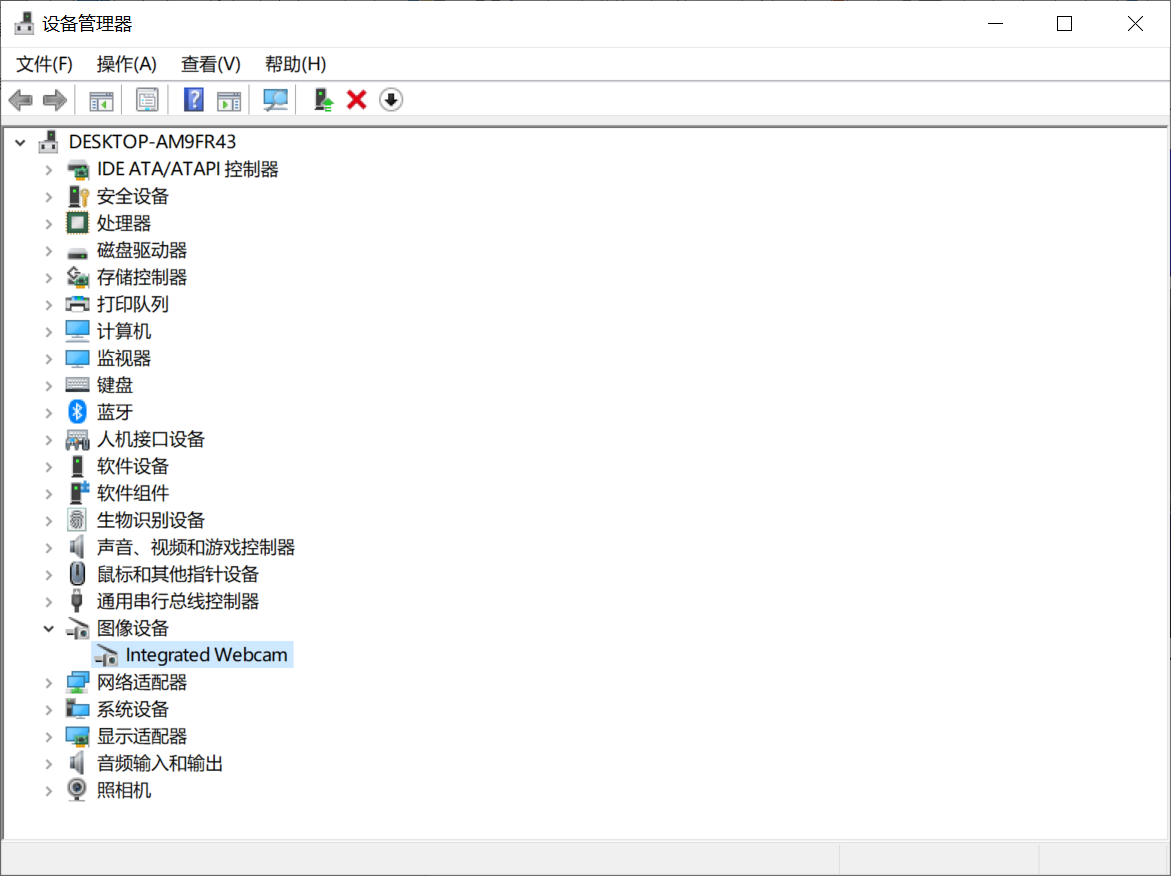Toggle the console tree pane icon
Viewport: 1171px width, 876px height.
point(101,100)
